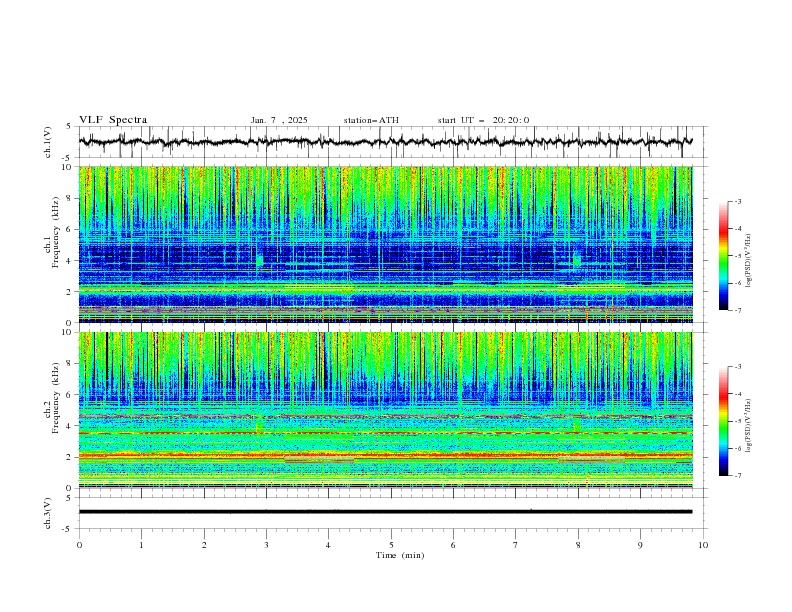Click time axis tick label '8'

click(578, 545)
